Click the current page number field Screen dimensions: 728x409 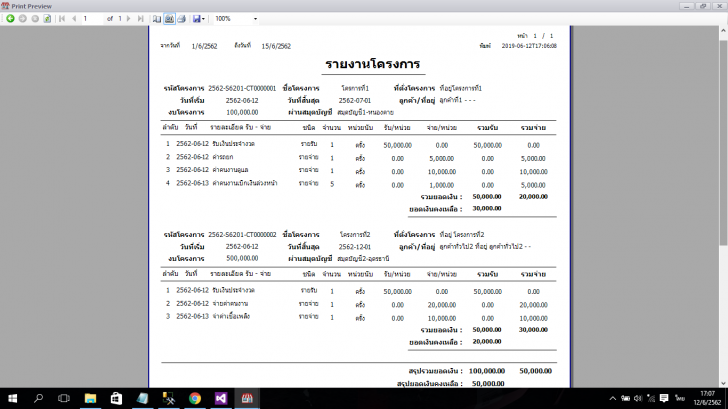[92, 19]
